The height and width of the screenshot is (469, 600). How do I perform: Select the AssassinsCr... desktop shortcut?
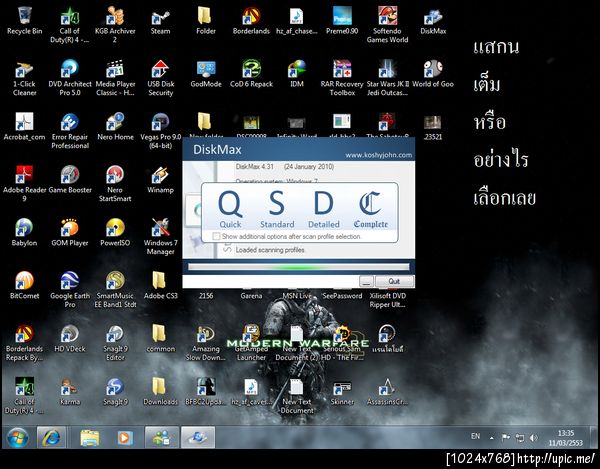tap(387, 391)
